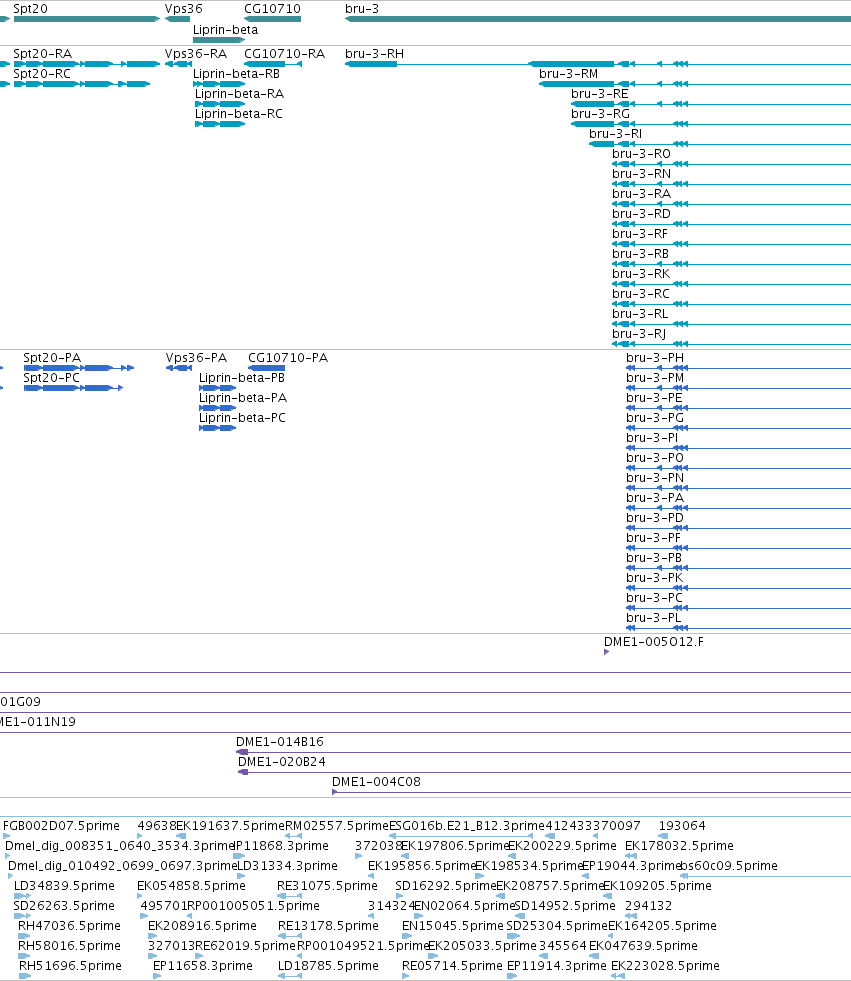Screen dimensions: 851x981
Task: Select the bru-3-RO transcript label
Action: pyautogui.click(x=641, y=154)
